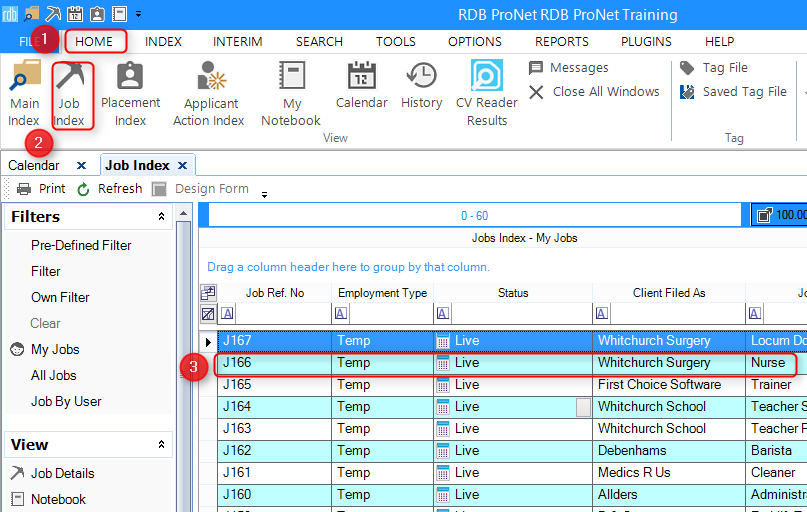Screen dimensions: 807x512
Task: Open the Calendar ribbon icon
Action: [x=361, y=85]
